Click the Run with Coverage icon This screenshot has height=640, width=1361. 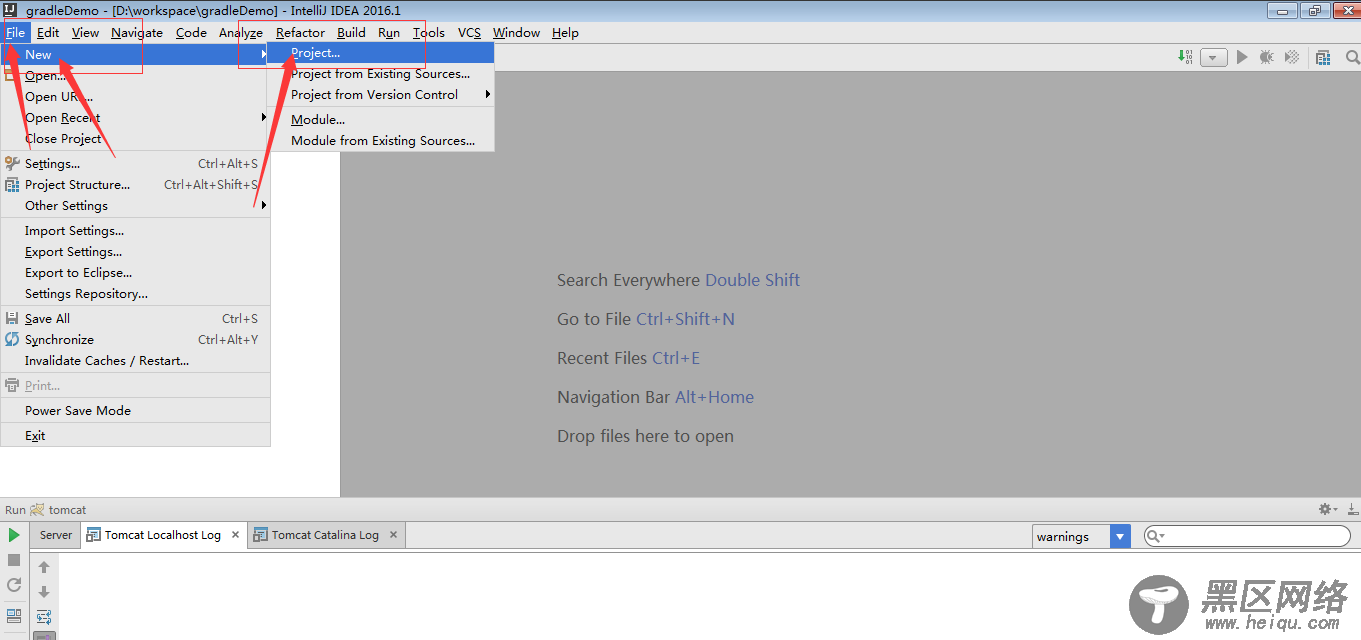(x=1292, y=57)
